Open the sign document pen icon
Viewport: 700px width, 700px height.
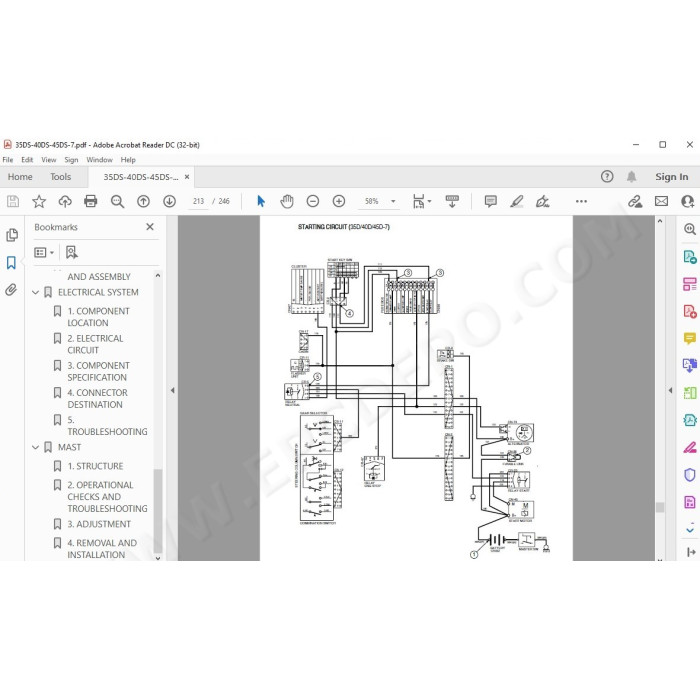(542, 201)
